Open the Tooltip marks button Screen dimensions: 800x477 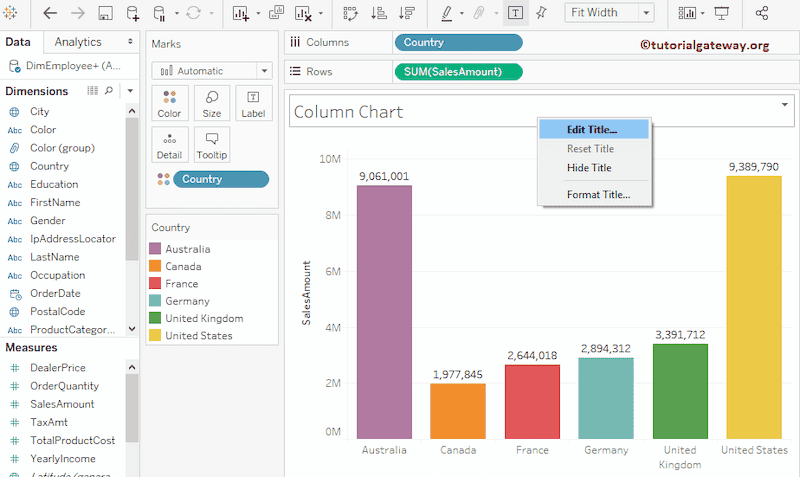pos(211,145)
